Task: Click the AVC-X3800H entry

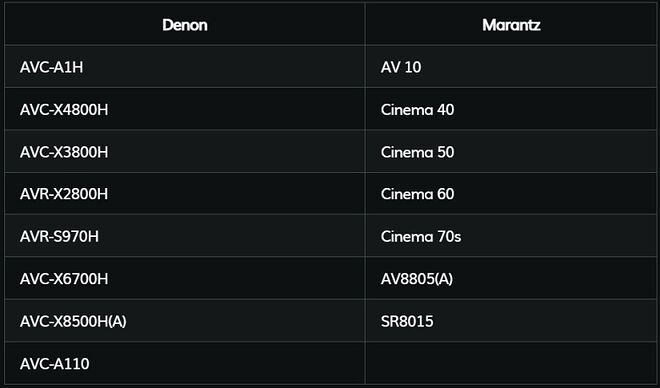Action: 185,151
